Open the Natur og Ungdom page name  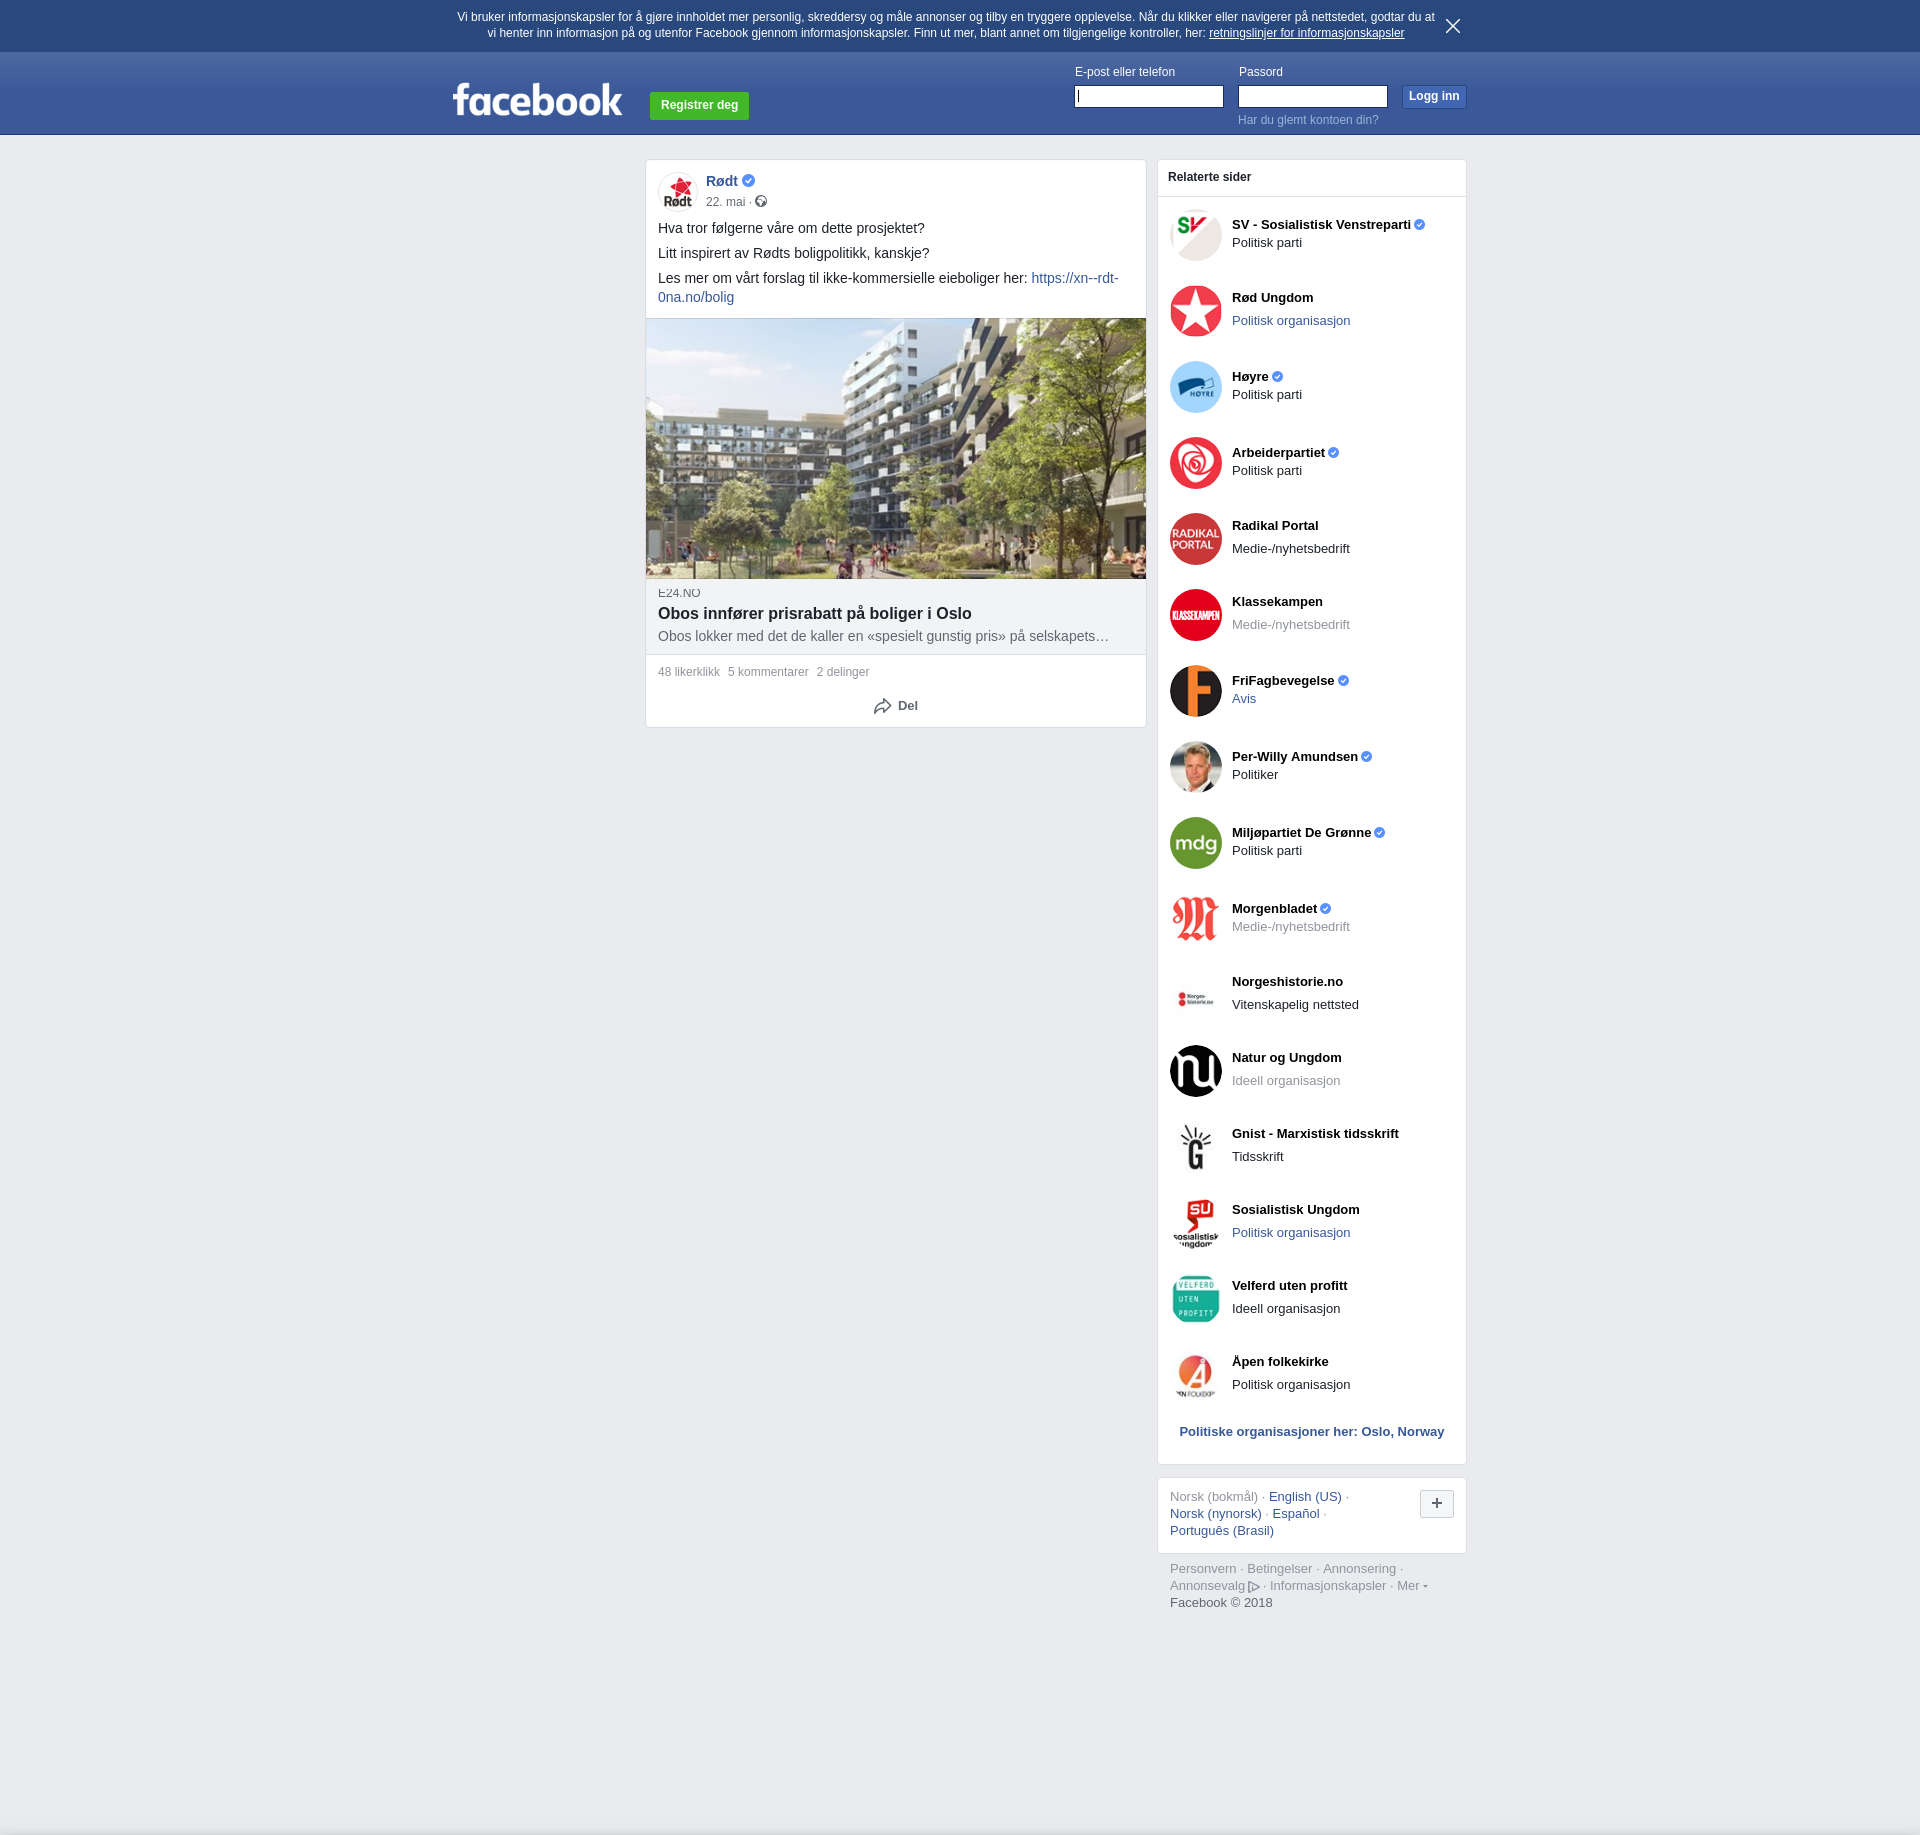pos(1286,1058)
